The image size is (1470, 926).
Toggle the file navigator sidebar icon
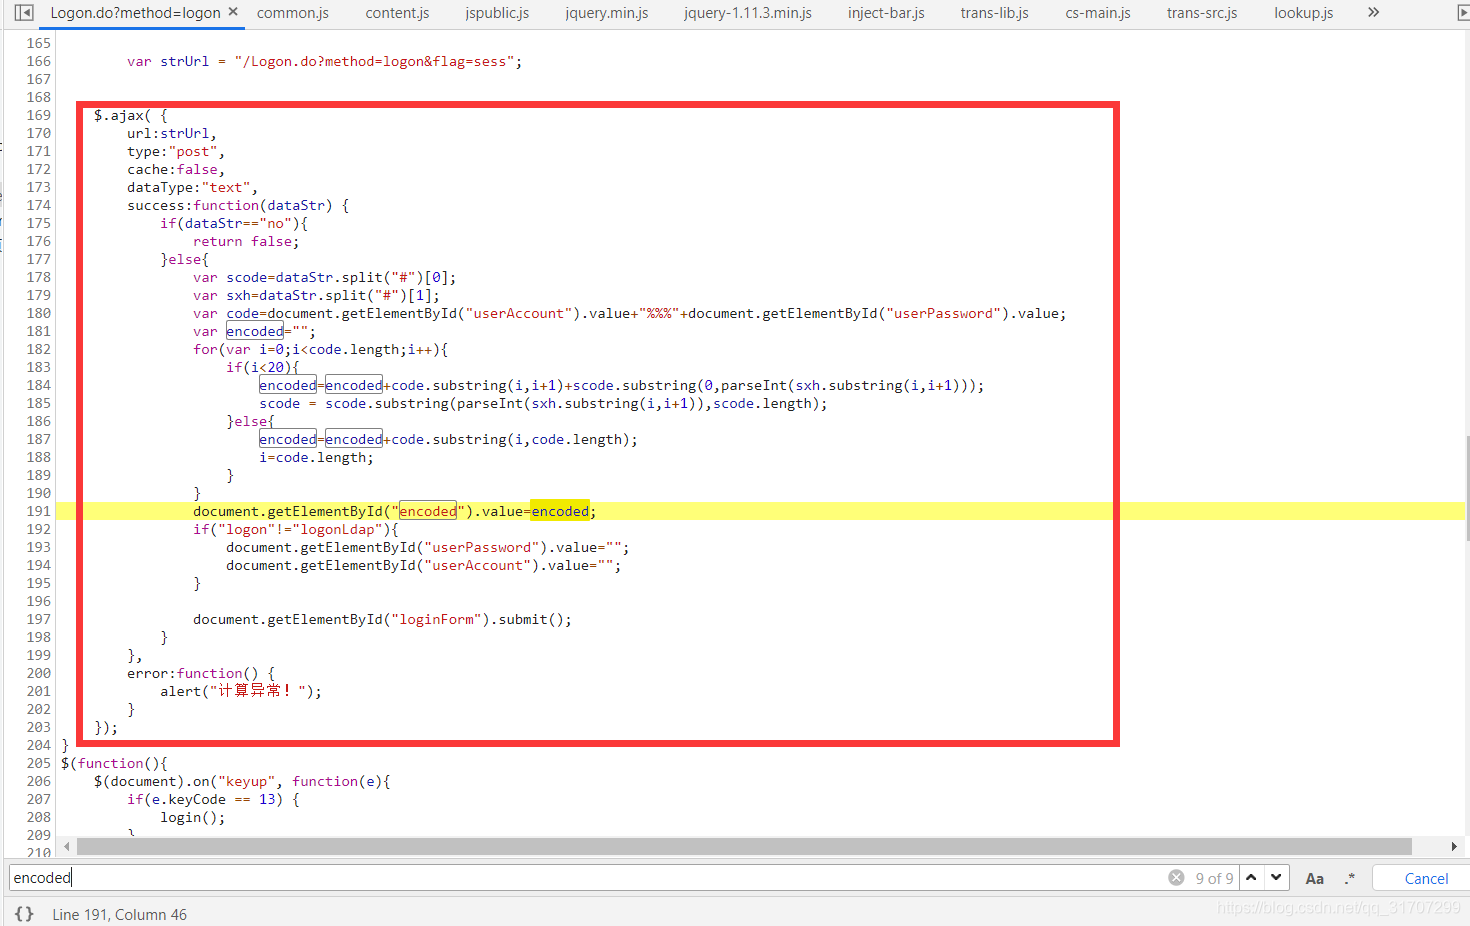coord(24,13)
